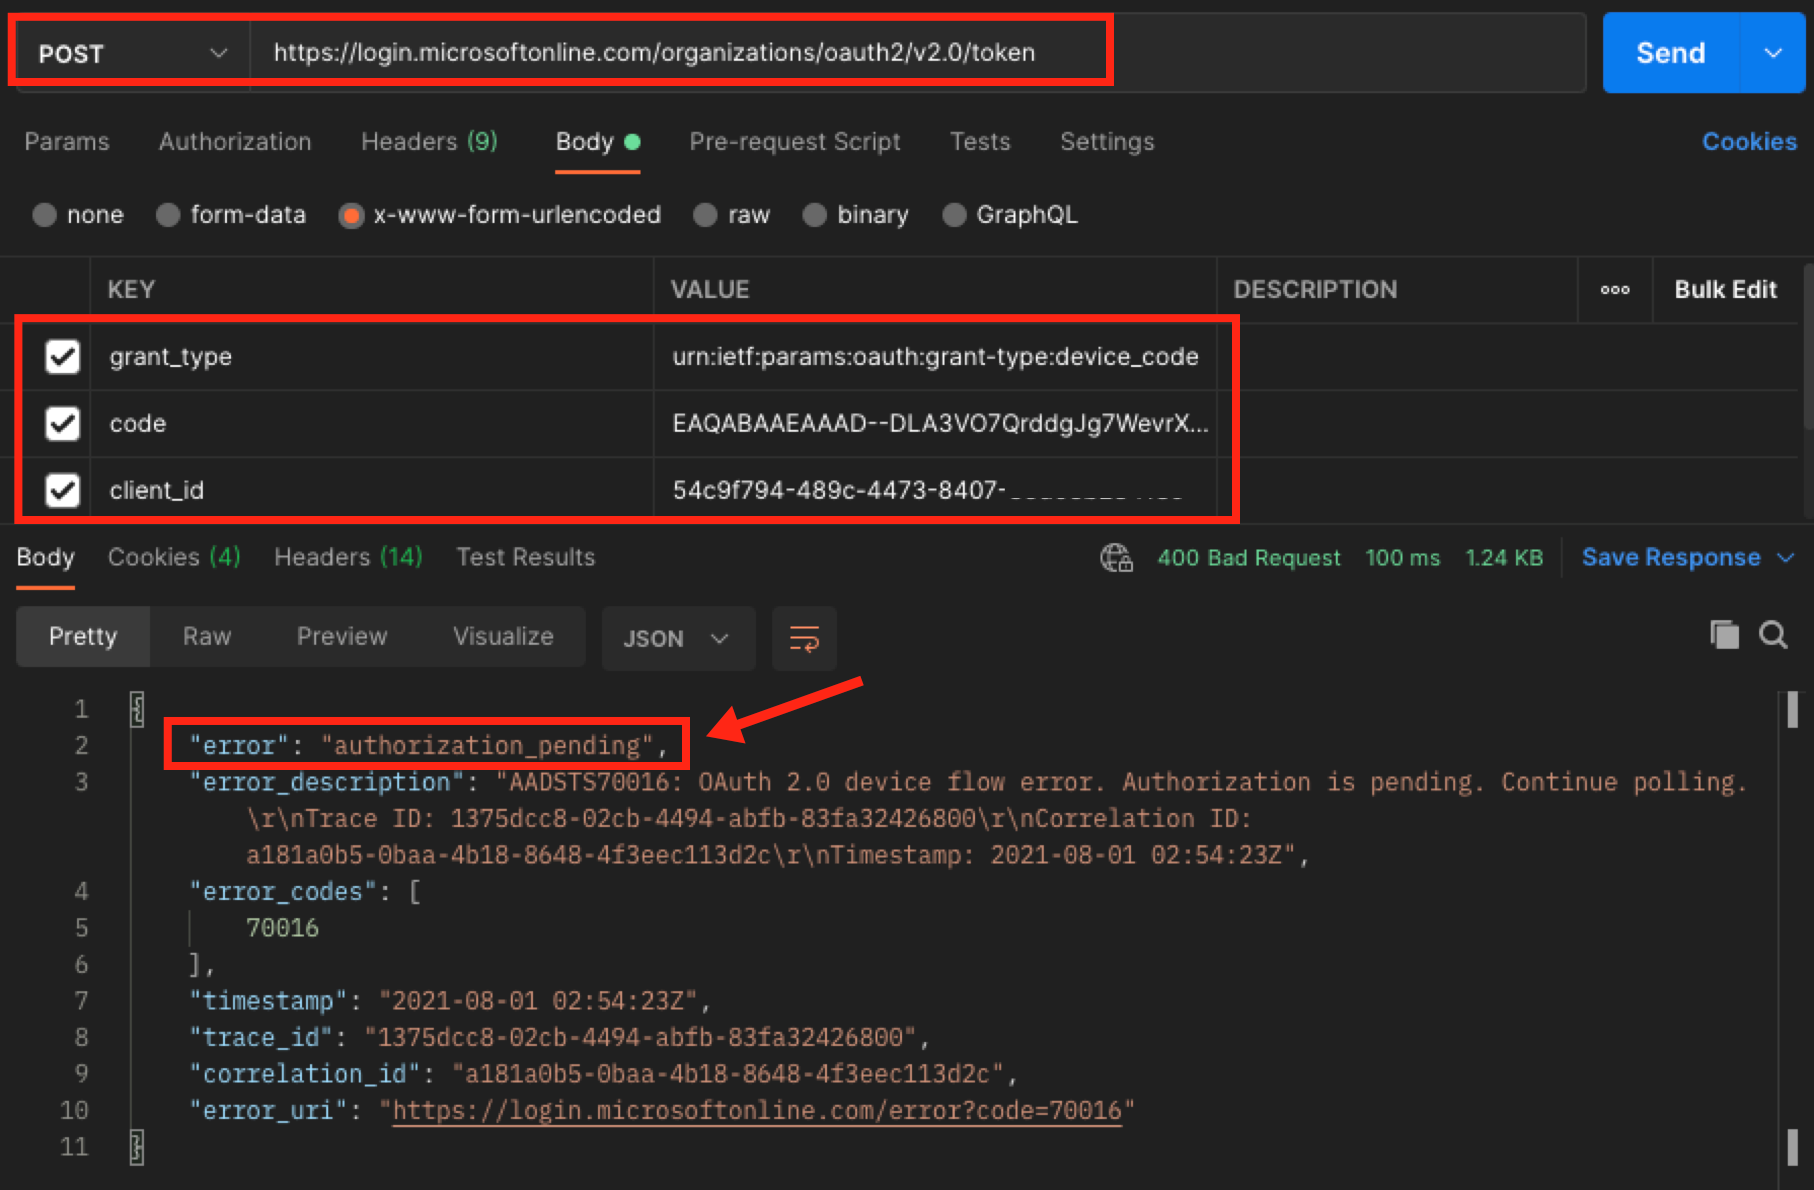Viewport: 1814px width, 1190px height.
Task: Expand the JSON format dropdown
Action: tap(677, 638)
